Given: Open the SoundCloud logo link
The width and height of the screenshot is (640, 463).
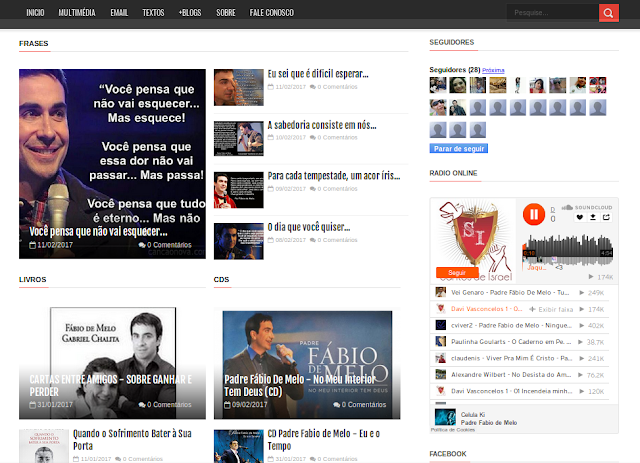Looking at the screenshot, I should coord(587,207).
